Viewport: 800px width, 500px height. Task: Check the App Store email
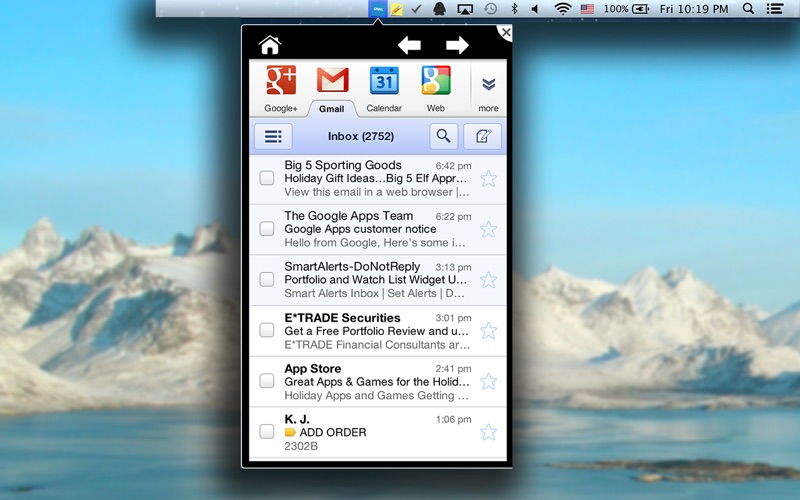tap(267, 381)
